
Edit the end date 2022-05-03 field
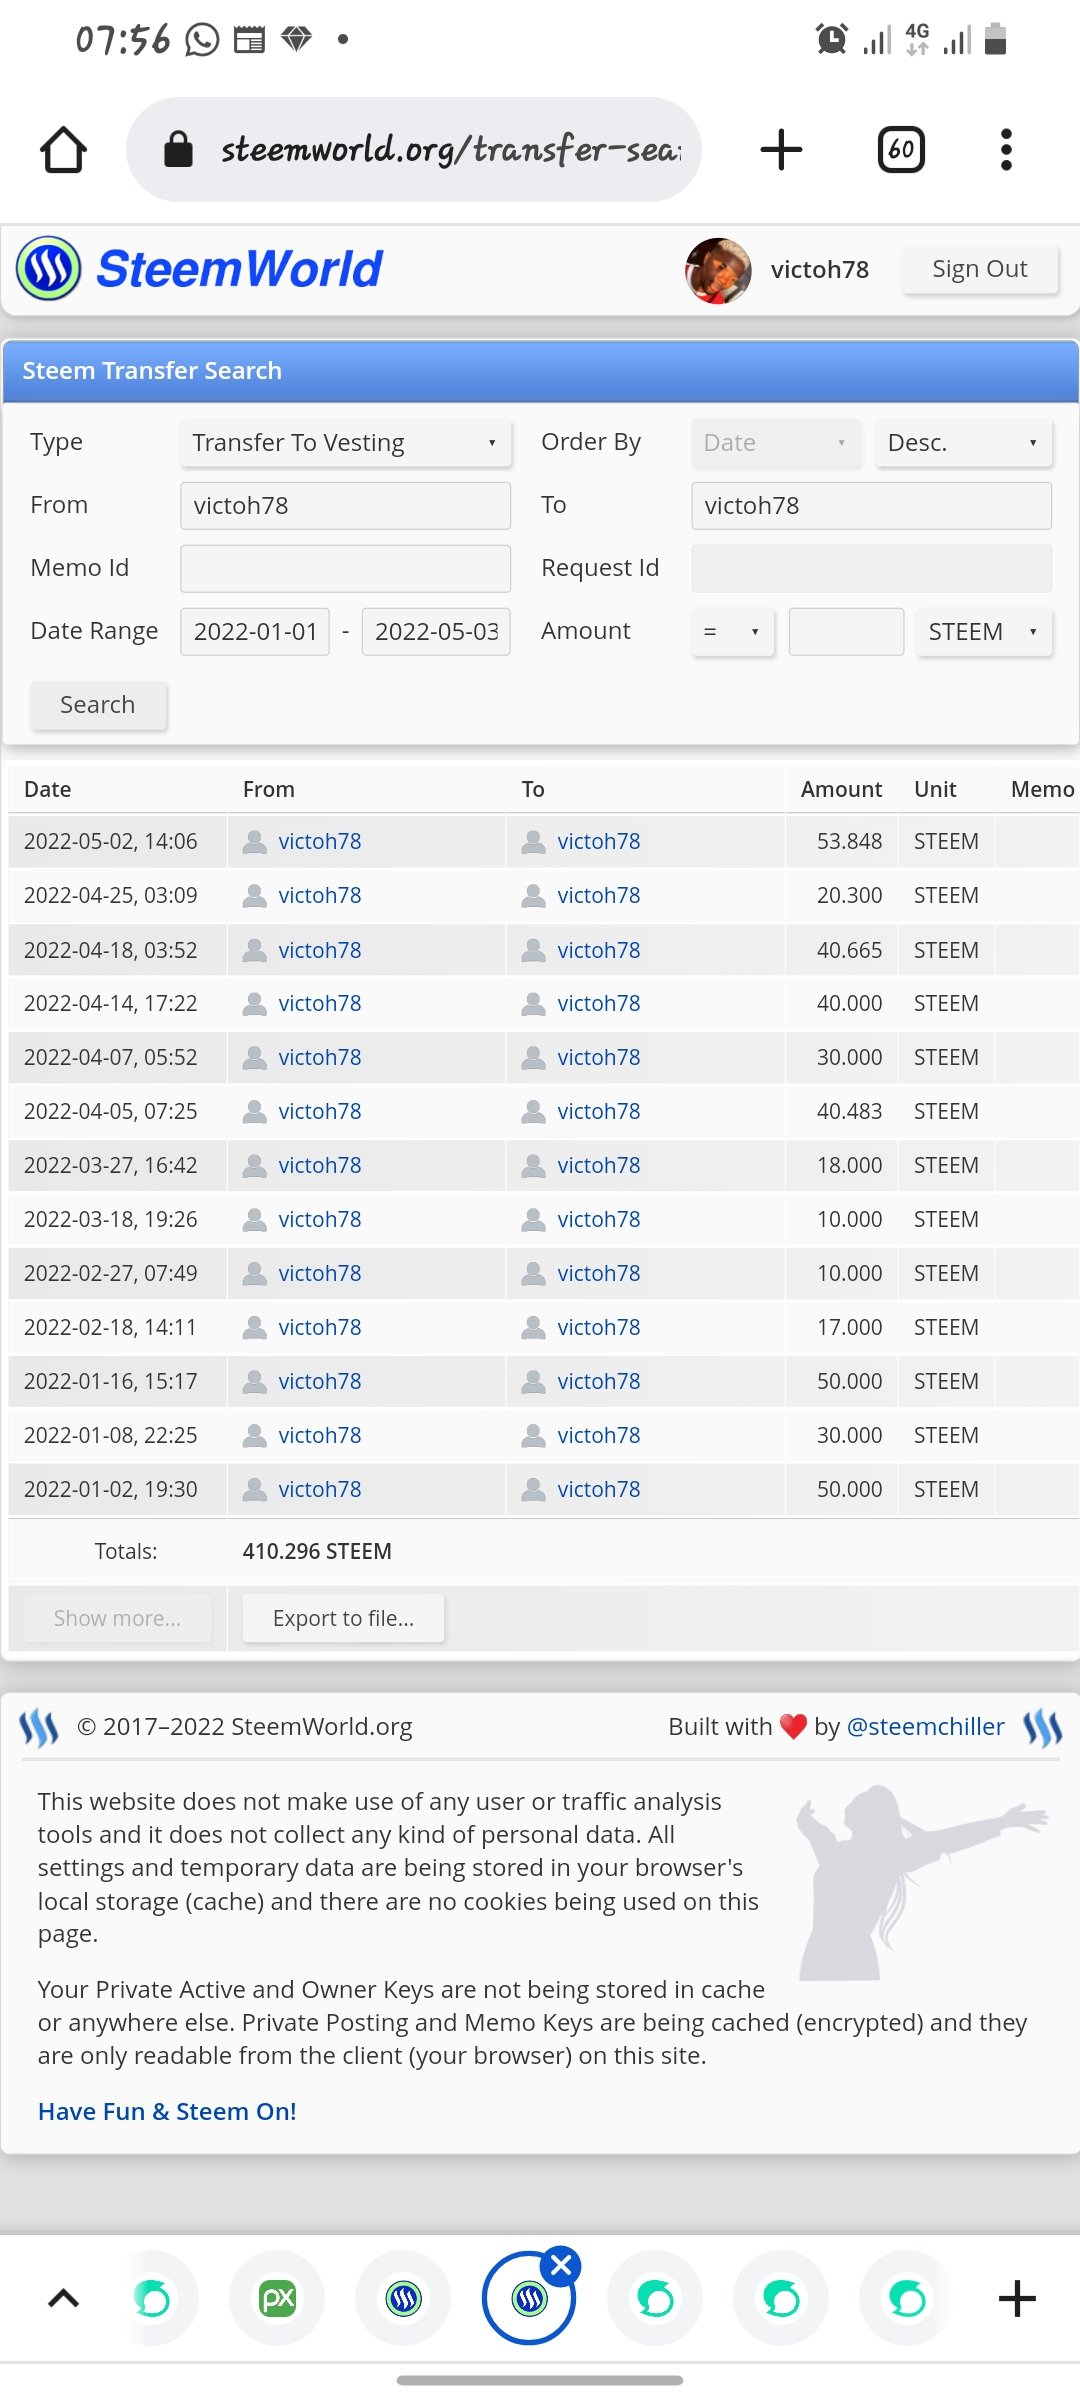coord(436,632)
